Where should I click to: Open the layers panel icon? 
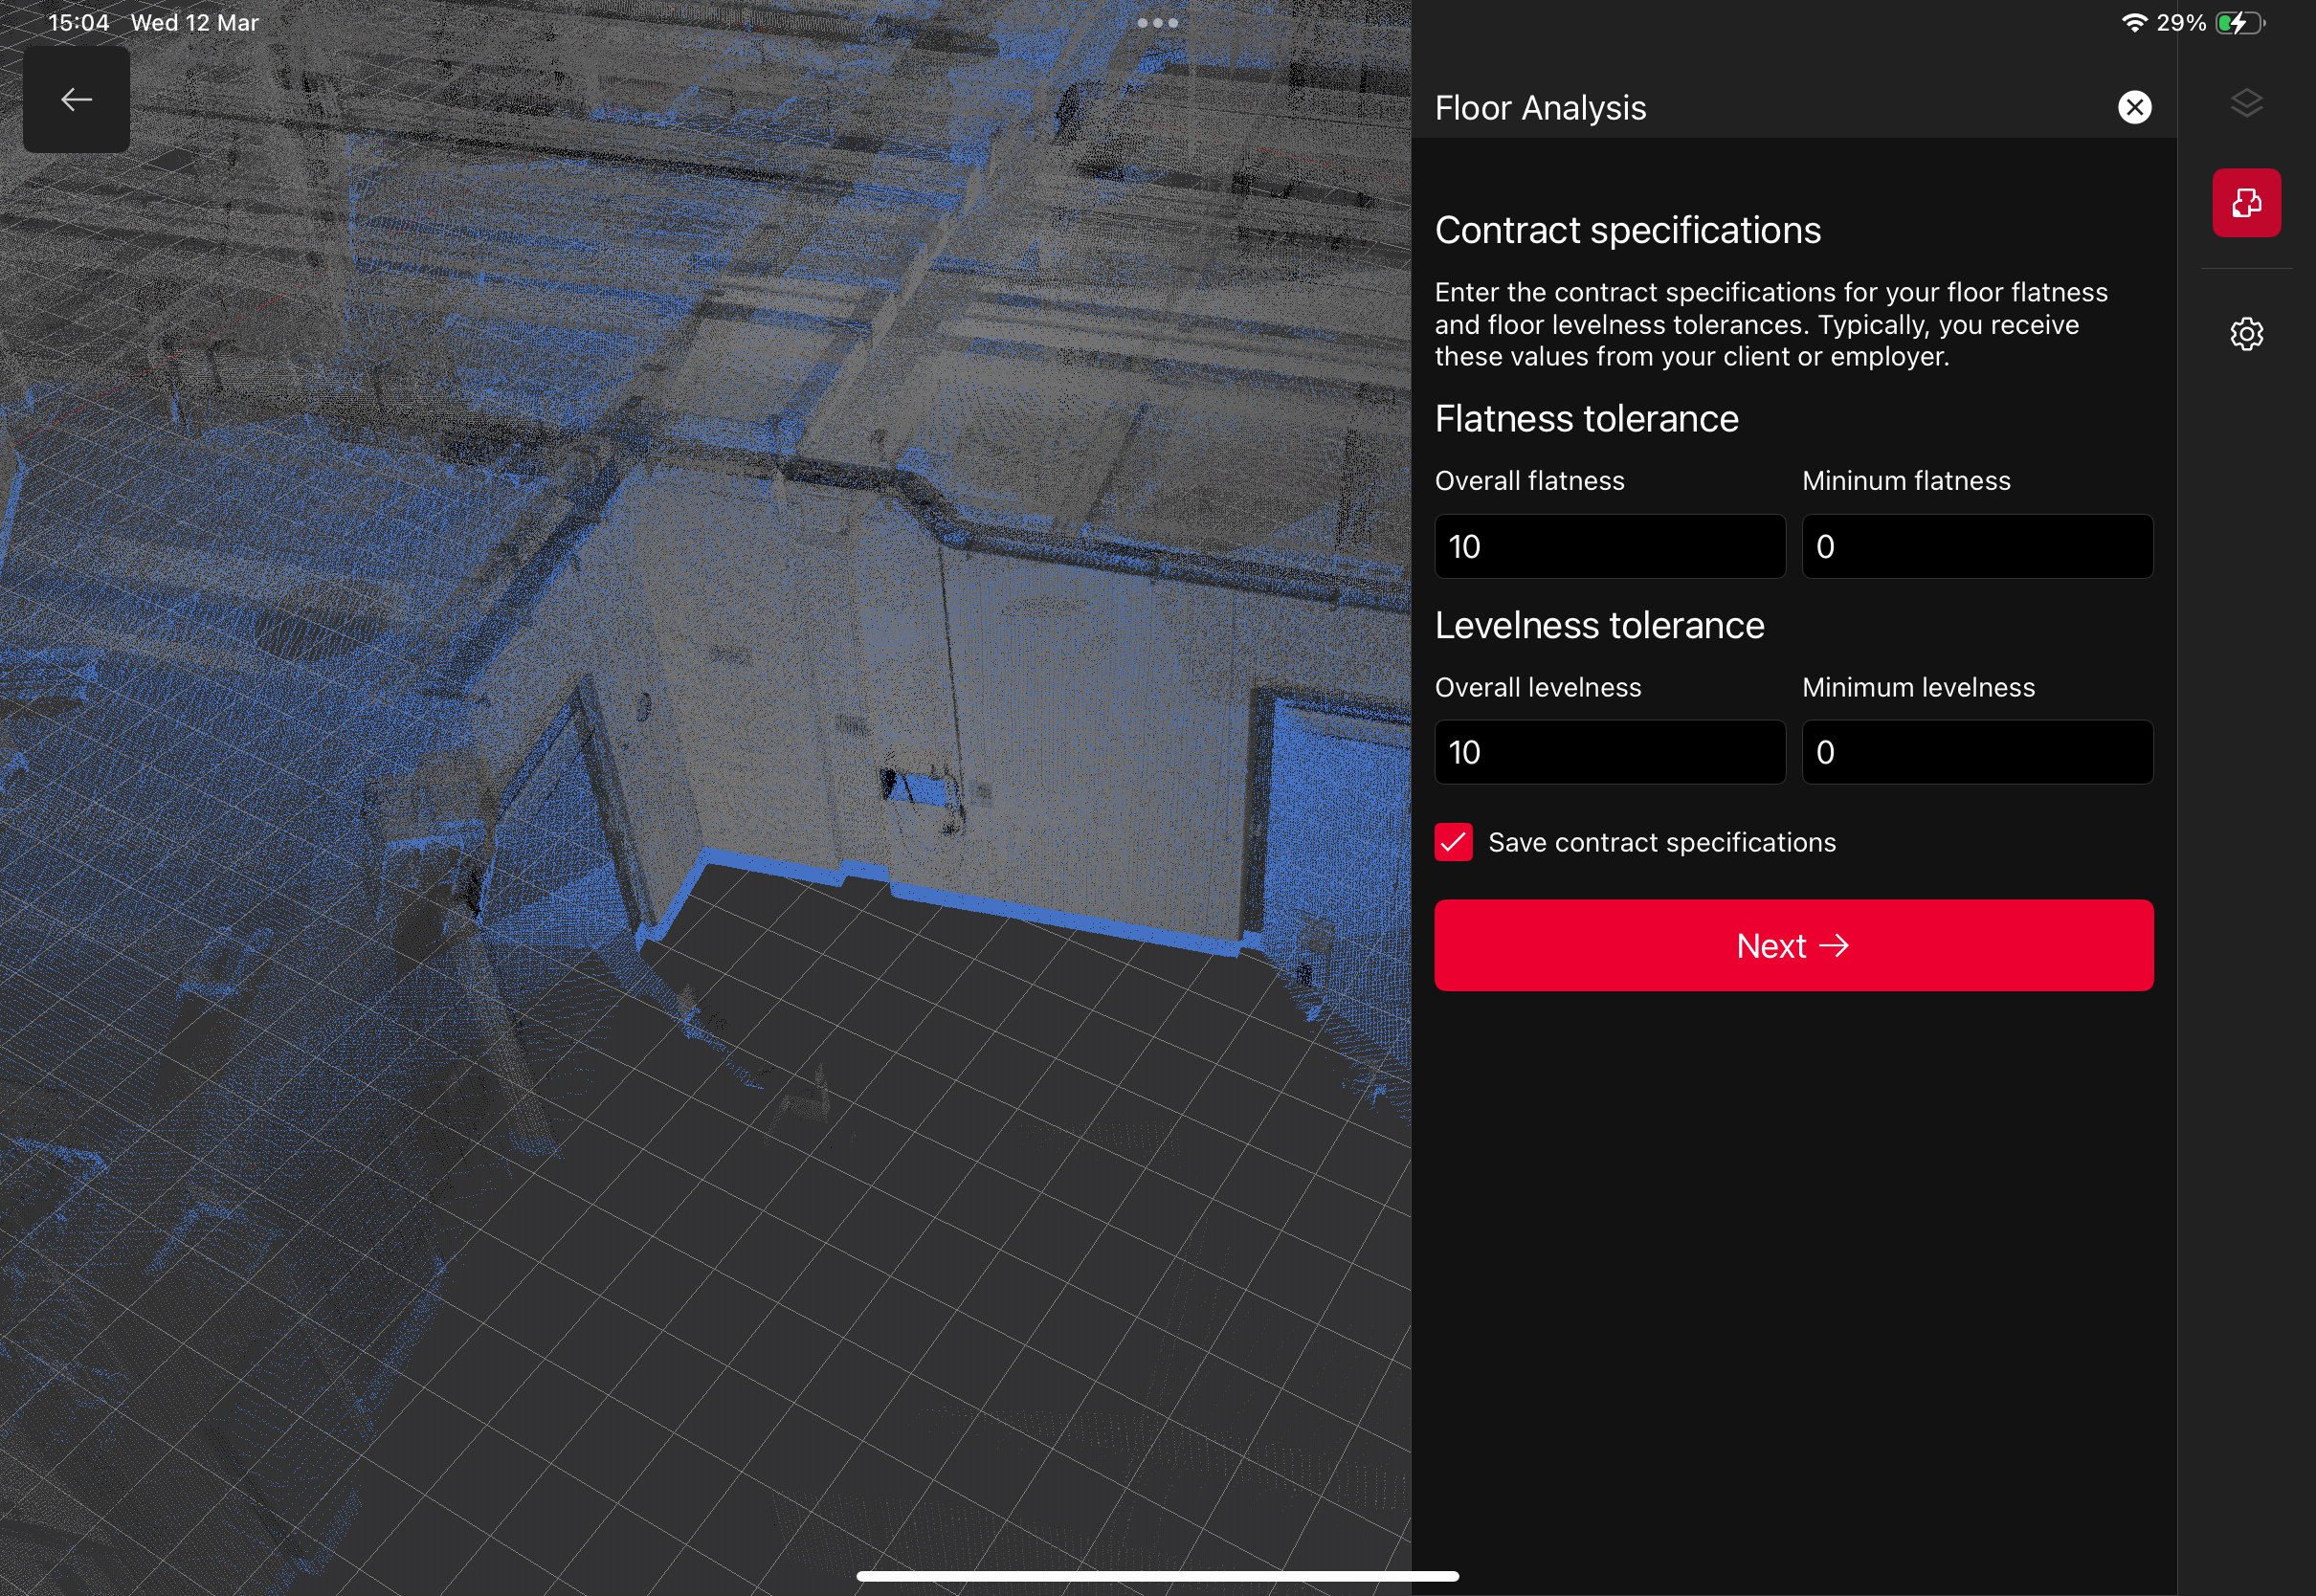click(2246, 103)
